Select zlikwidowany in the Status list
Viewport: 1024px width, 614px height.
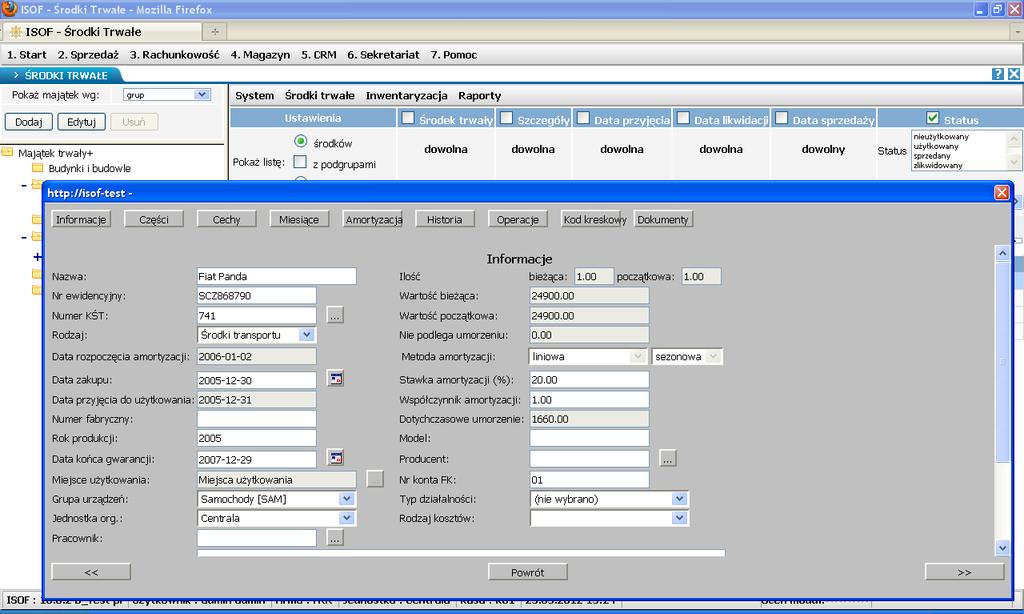coord(938,165)
